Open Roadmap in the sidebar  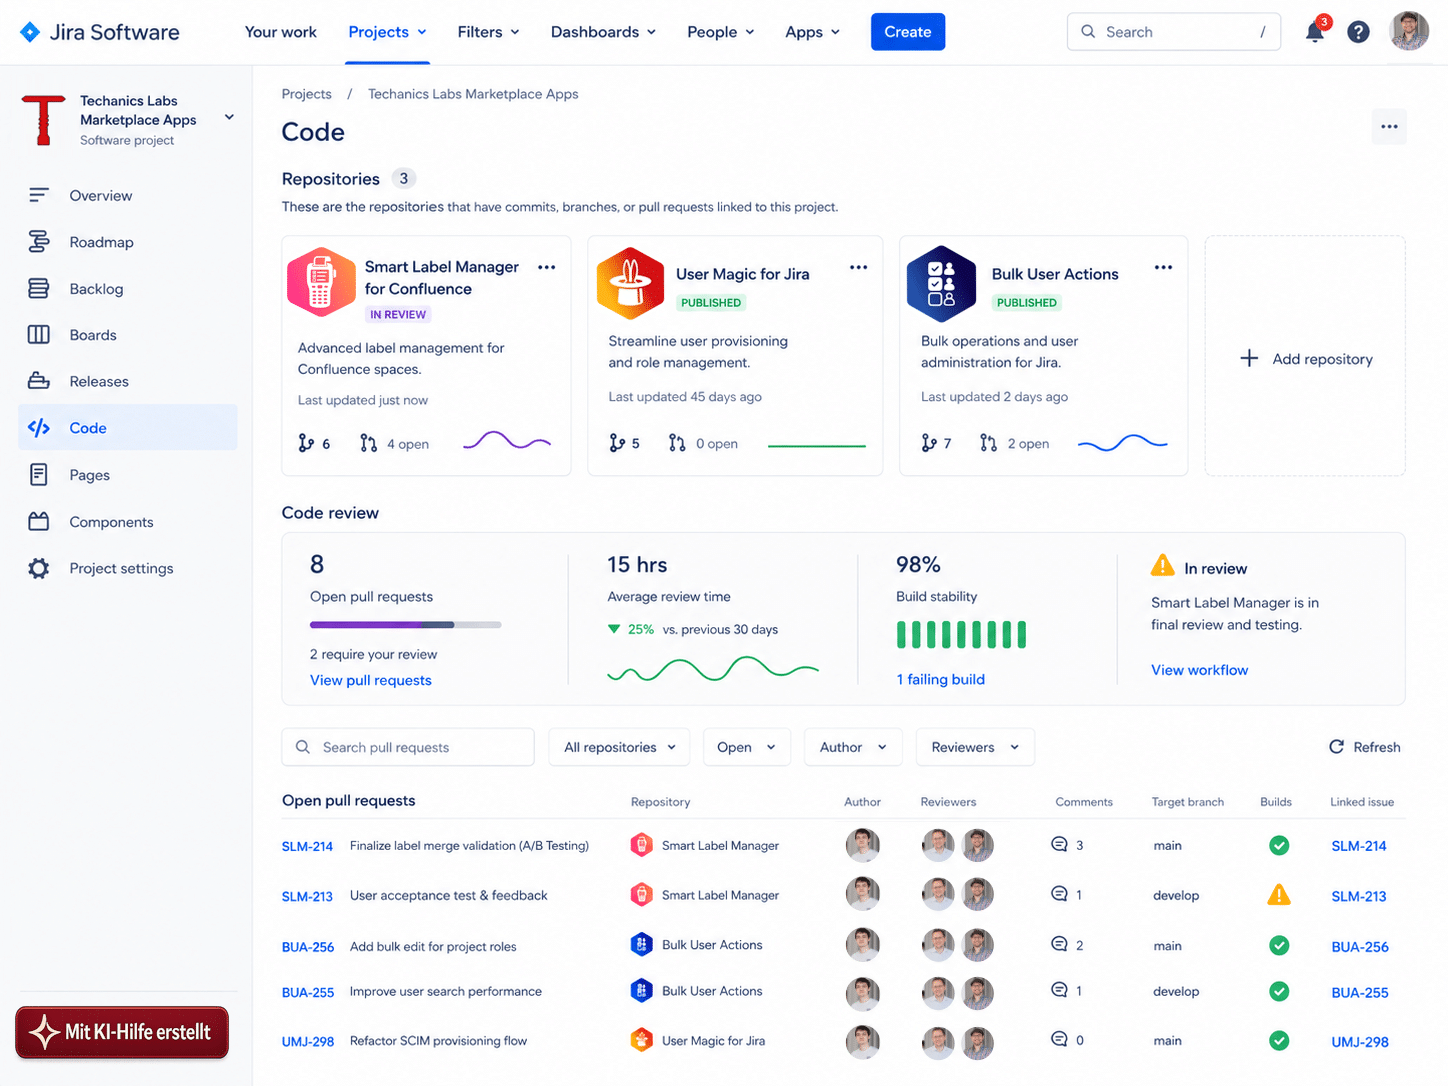[128, 242]
